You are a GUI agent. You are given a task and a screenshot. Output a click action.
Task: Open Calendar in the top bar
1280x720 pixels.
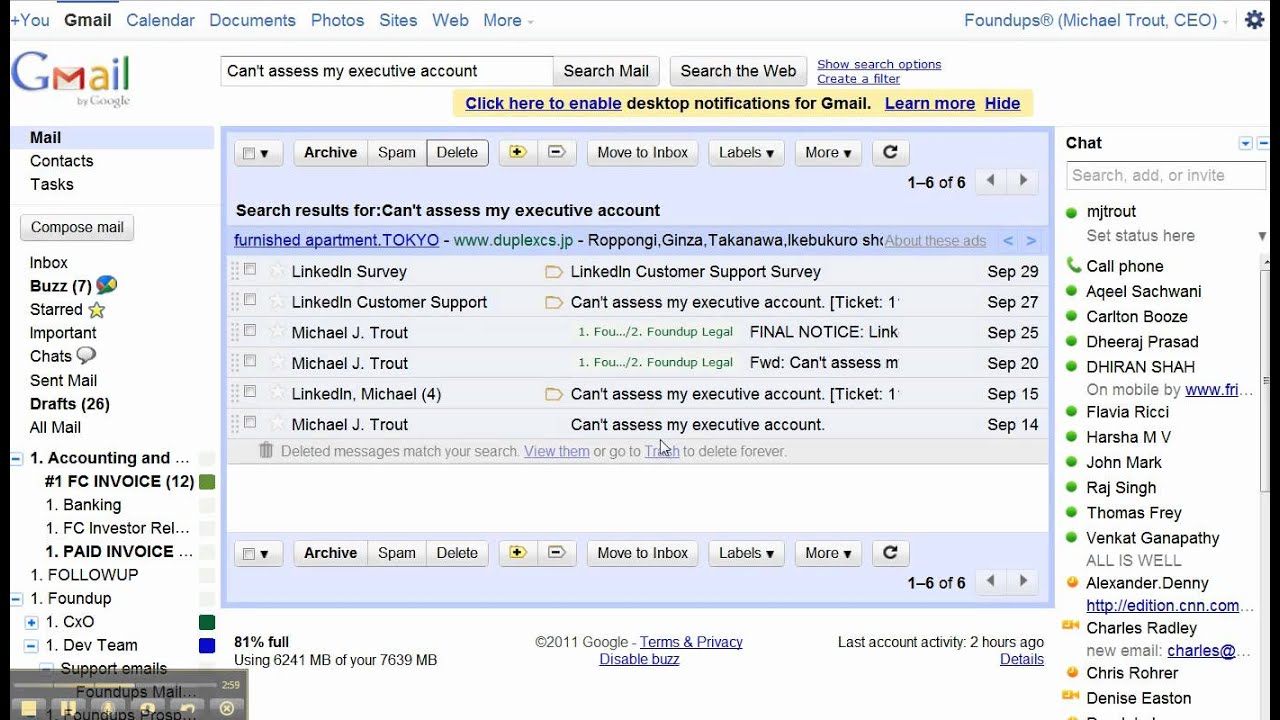[160, 20]
